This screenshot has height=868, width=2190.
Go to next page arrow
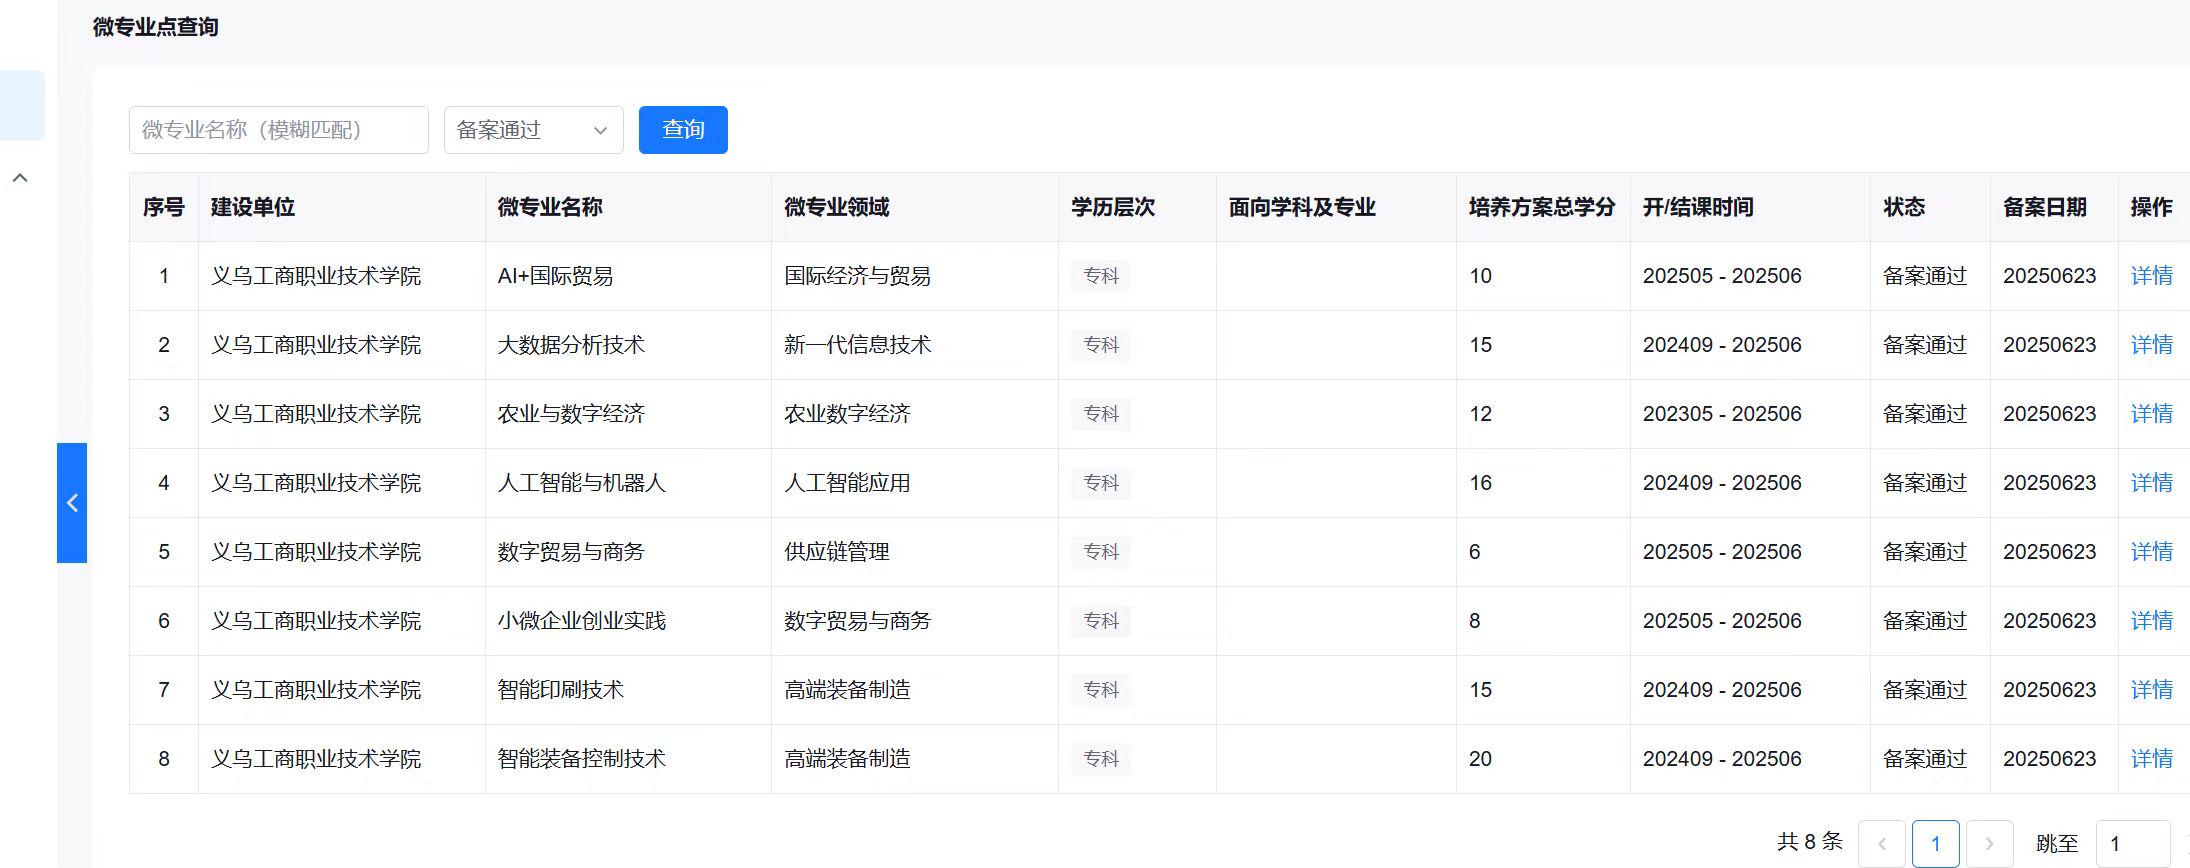(x=1989, y=843)
